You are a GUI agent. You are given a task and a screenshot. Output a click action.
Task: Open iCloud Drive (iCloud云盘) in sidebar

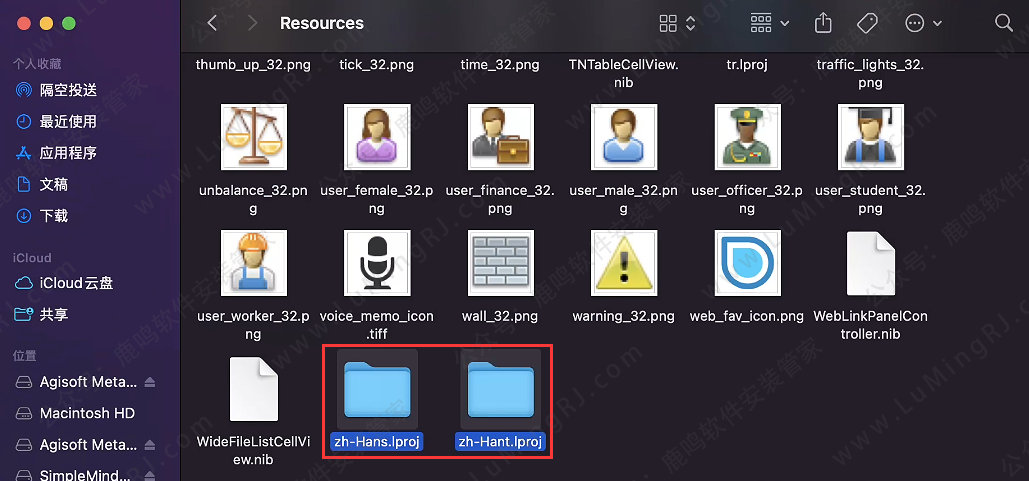[x=76, y=283]
